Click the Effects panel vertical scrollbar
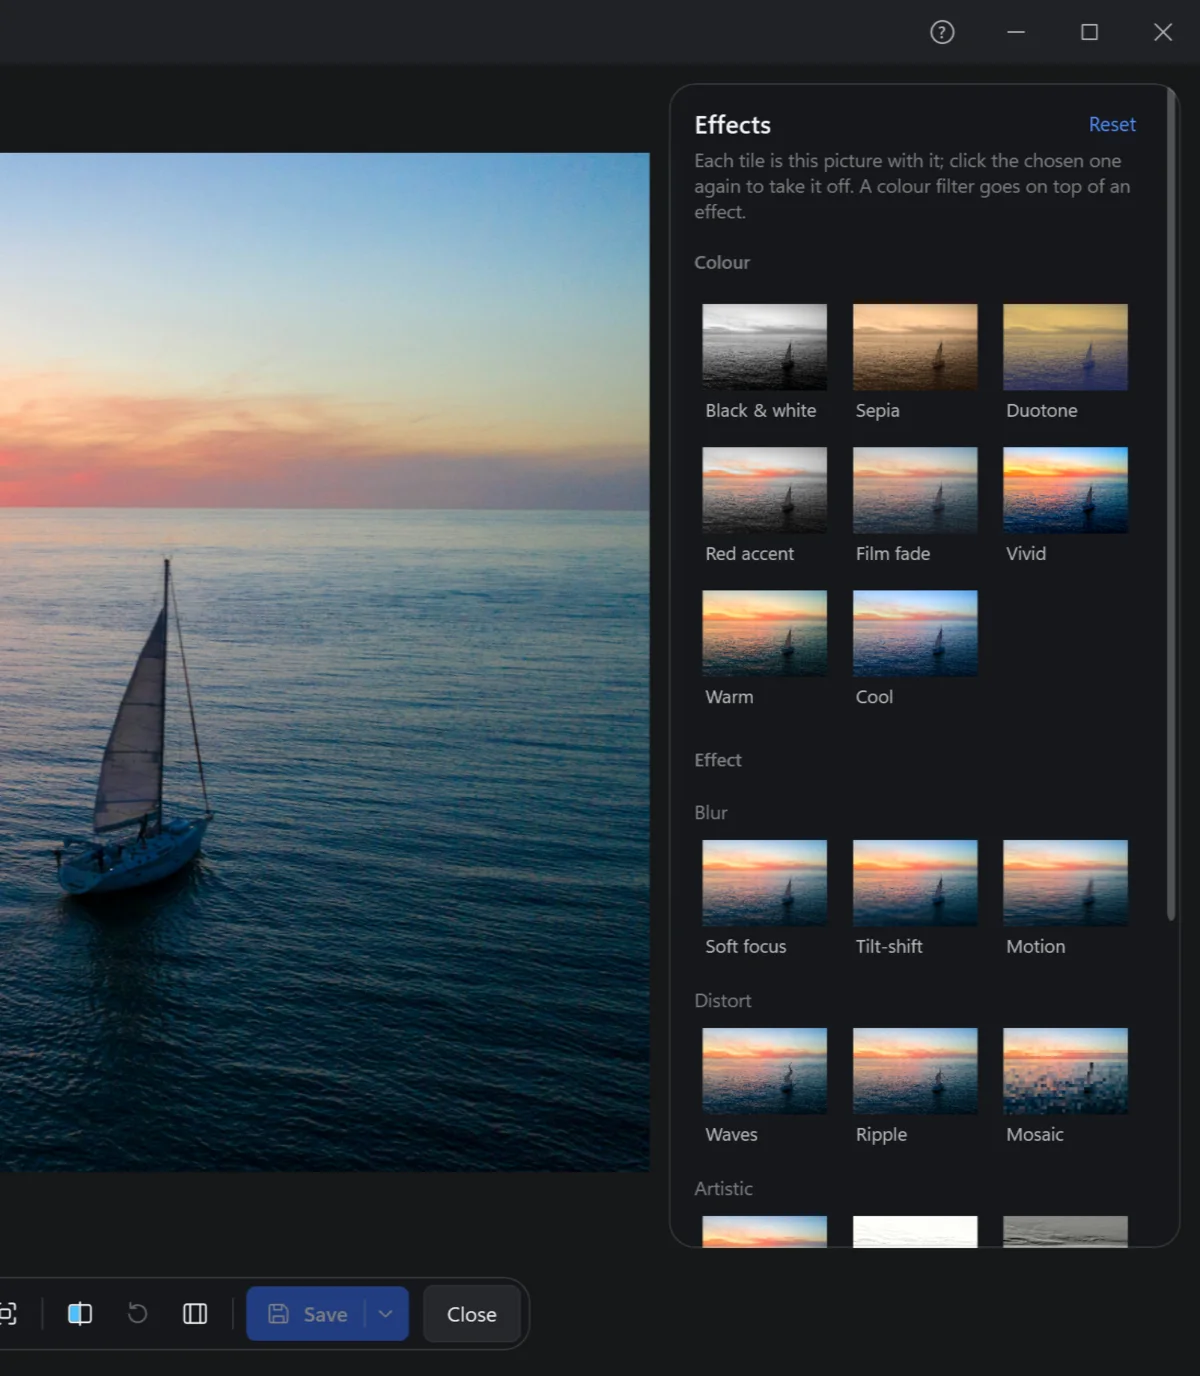The image size is (1200, 1376). tap(1171, 505)
